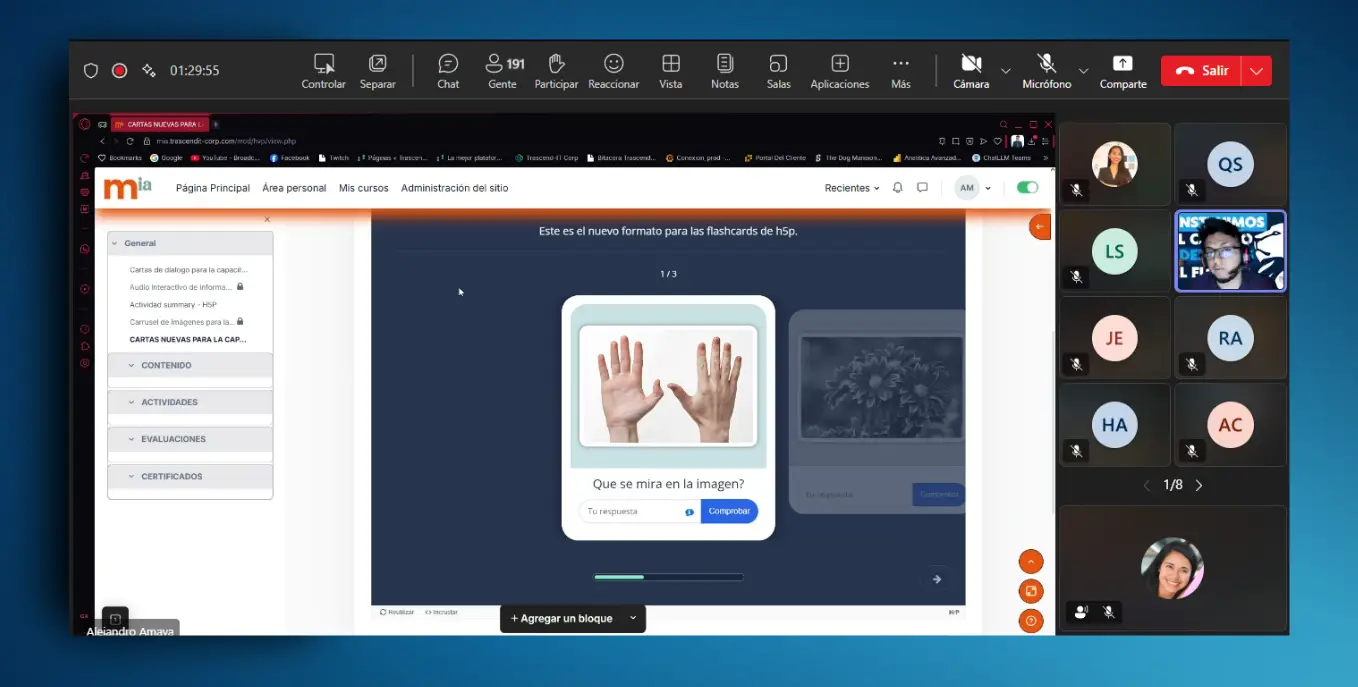Raise hand with Participar icon

[556, 70]
